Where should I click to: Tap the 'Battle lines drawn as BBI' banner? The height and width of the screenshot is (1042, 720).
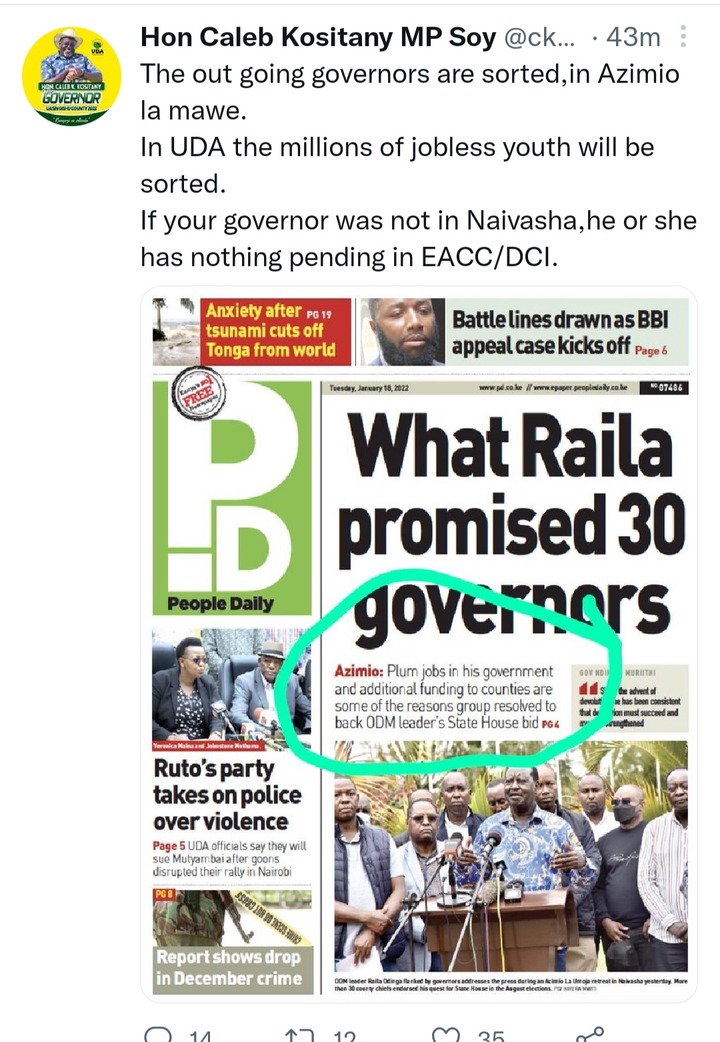(560, 332)
